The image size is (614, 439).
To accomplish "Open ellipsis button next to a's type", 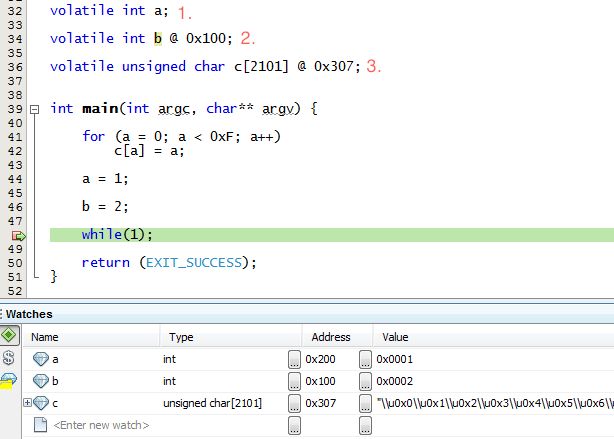I will tap(294, 359).
